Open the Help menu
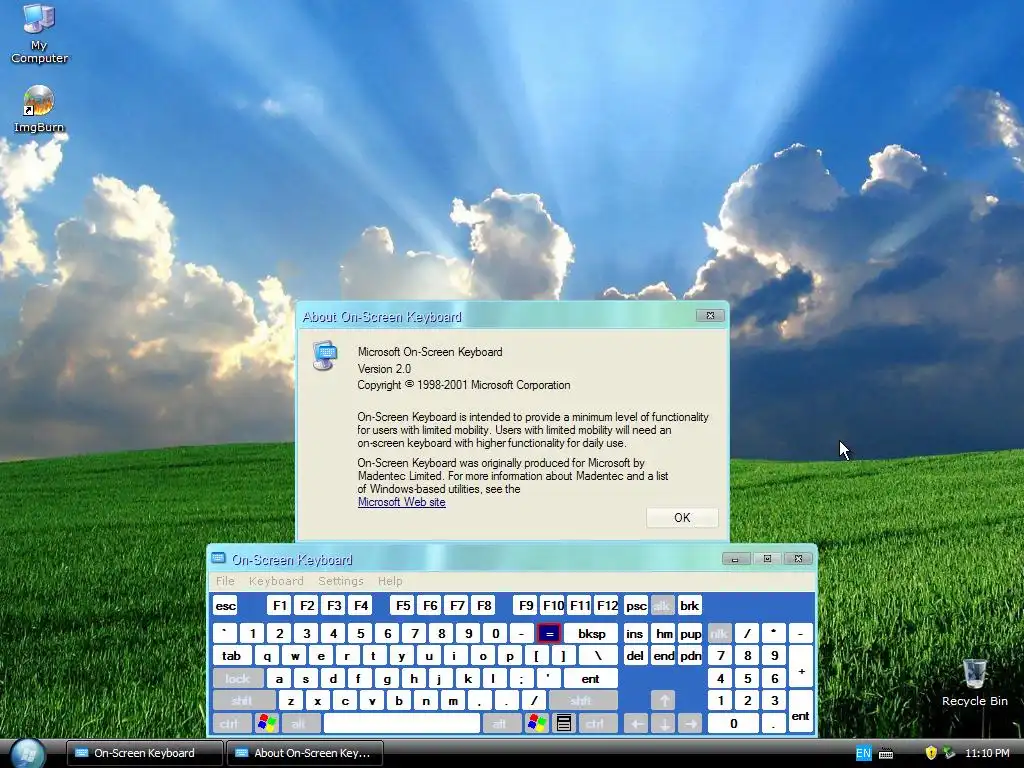The height and width of the screenshot is (768, 1024). [x=390, y=581]
